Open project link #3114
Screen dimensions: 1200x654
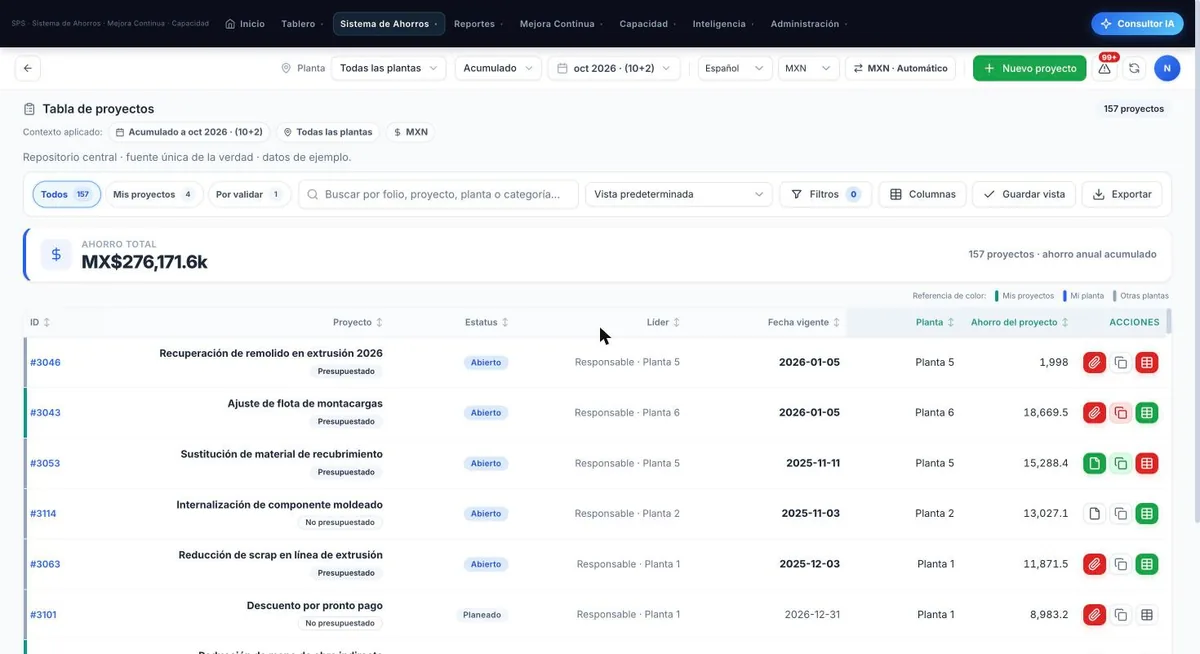pyautogui.click(x=43, y=513)
